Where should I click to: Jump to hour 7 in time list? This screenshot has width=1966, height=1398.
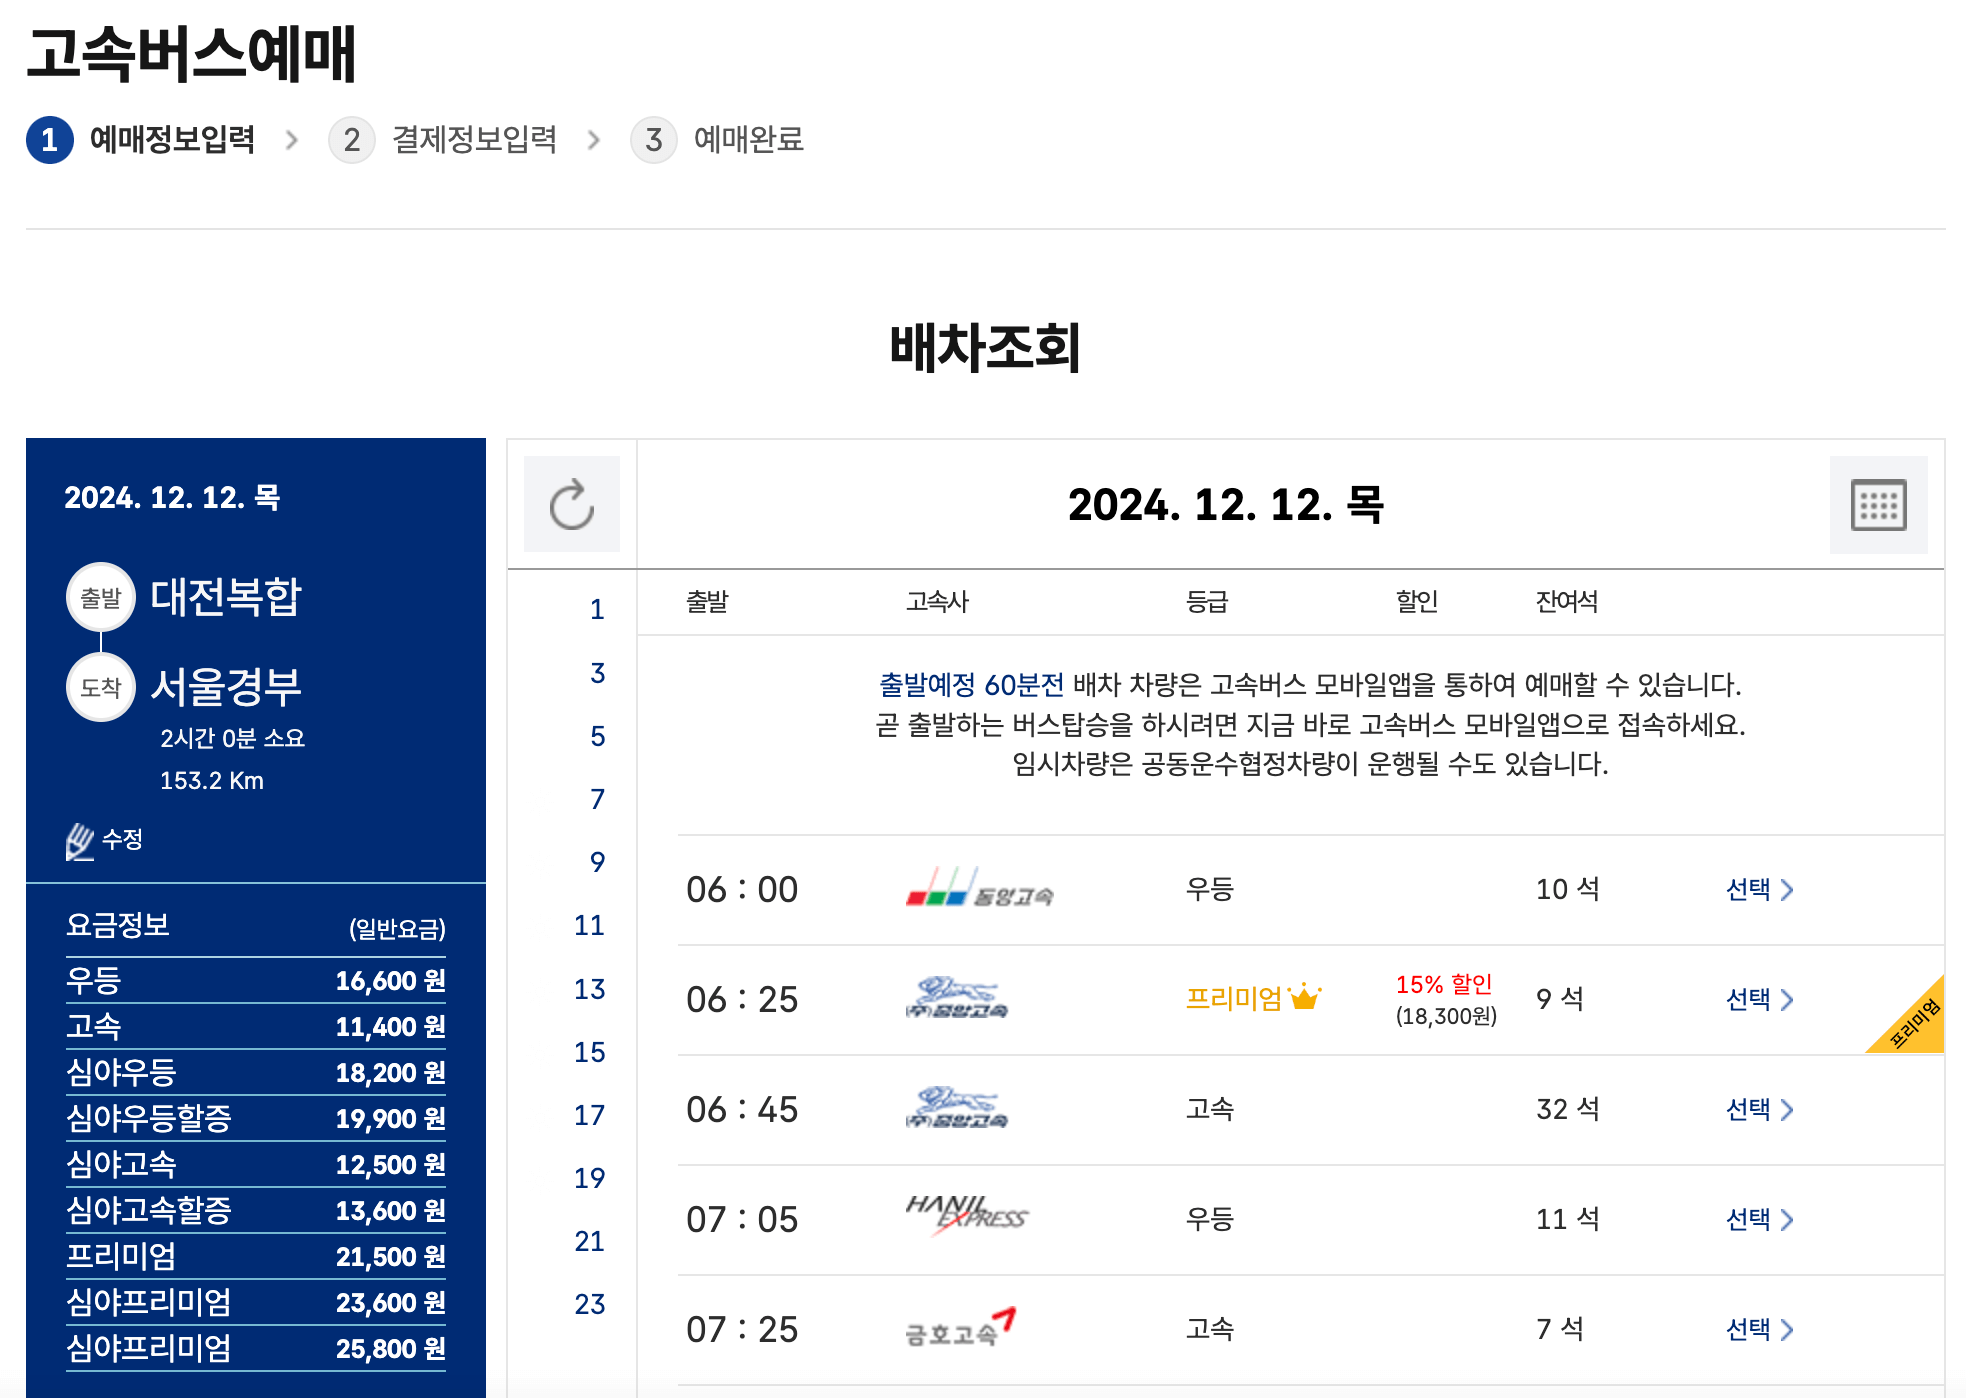pyautogui.click(x=597, y=799)
